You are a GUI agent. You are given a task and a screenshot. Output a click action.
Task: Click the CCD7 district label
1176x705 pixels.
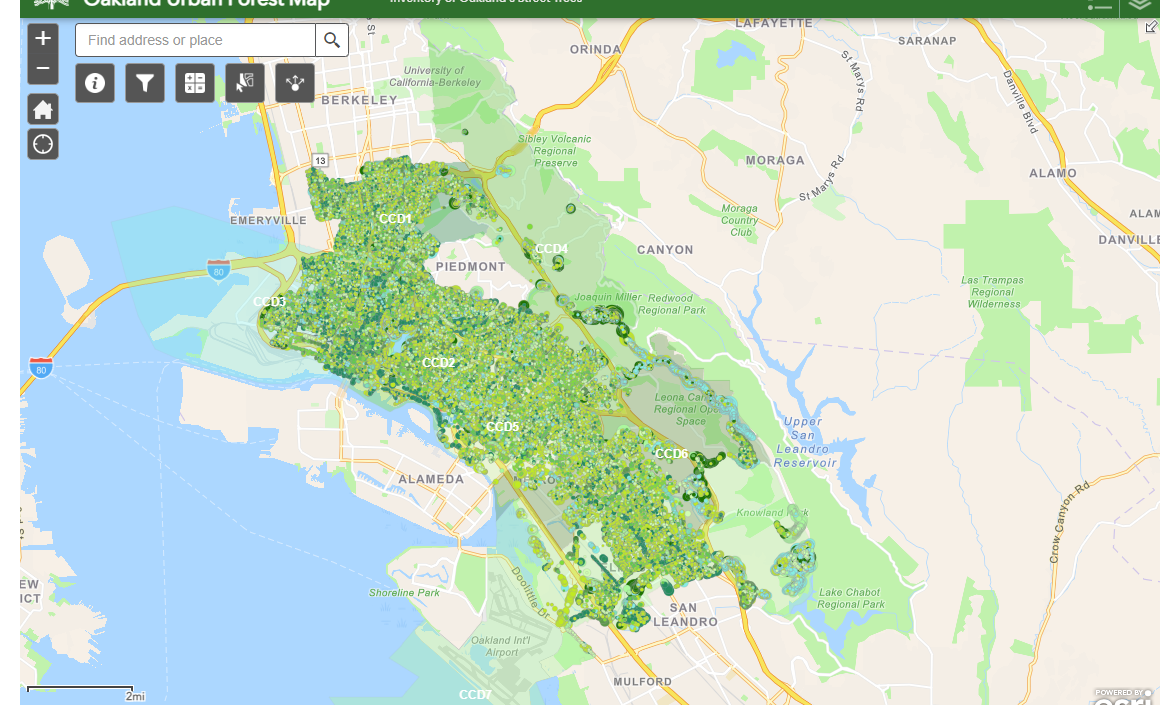click(x=476, y=694)
